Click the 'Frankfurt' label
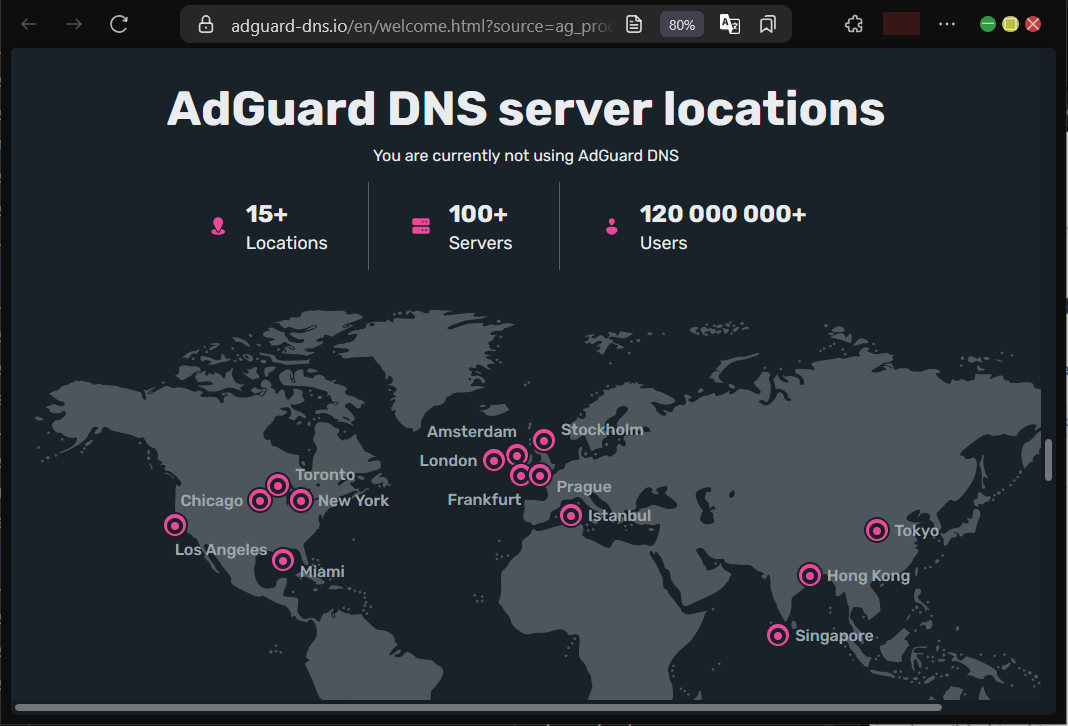The height and width of the screenshot is (726, 1068). coord(484,500)
